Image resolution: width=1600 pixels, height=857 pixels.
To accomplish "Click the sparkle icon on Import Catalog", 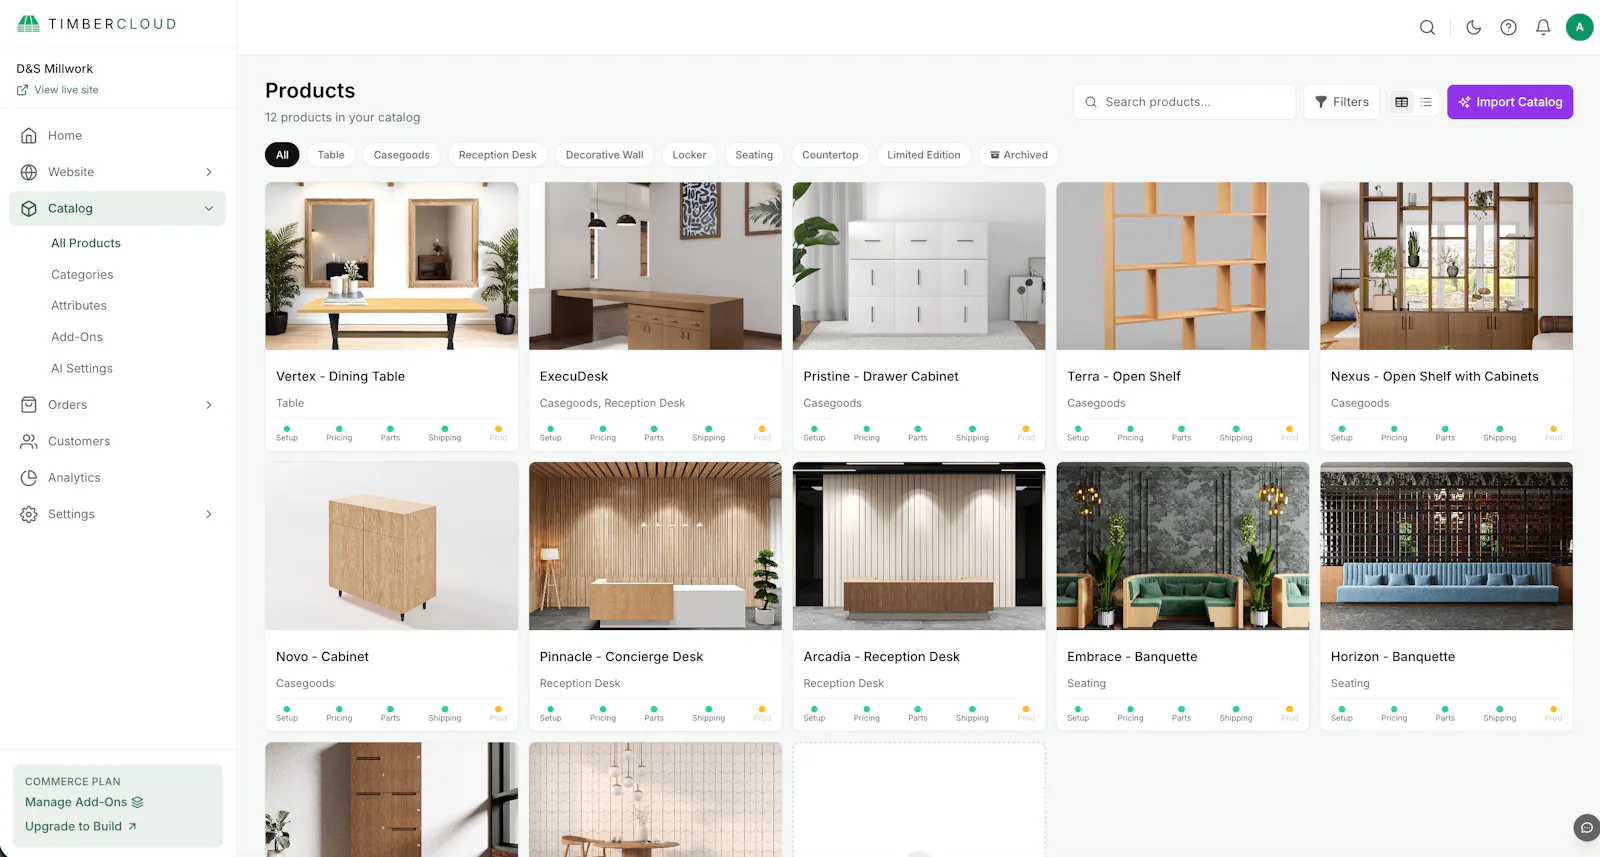I will (x=1464, y=102).
